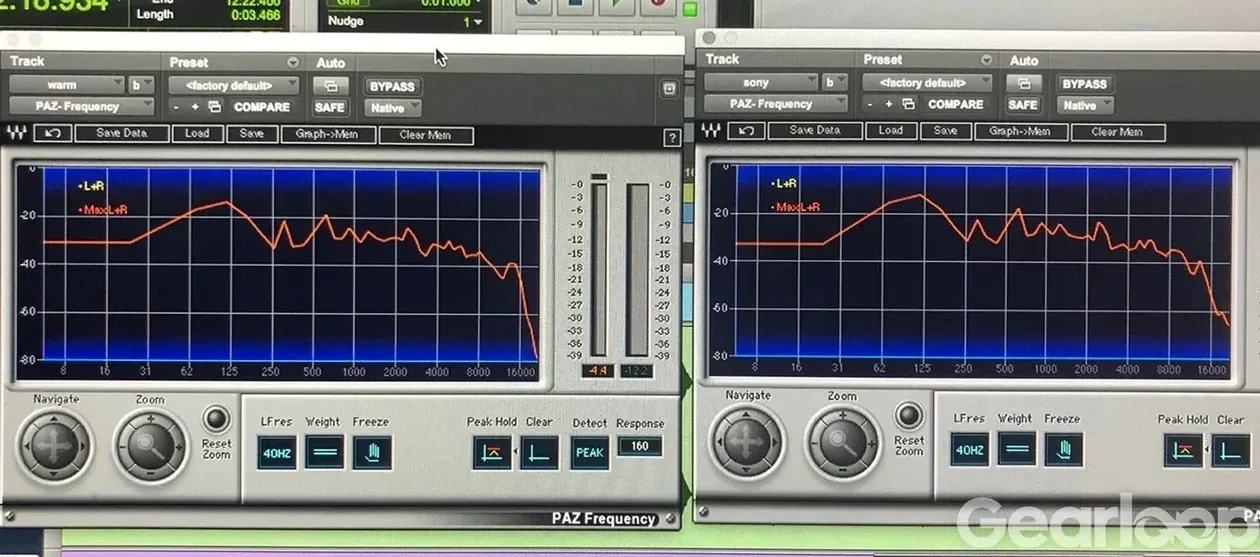
Task: Reset the -12.2 peak readout in warm window
Action: 638,371
